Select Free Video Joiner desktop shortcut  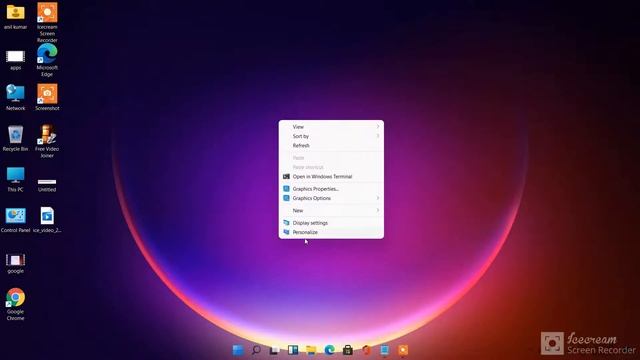coord(47,141)
